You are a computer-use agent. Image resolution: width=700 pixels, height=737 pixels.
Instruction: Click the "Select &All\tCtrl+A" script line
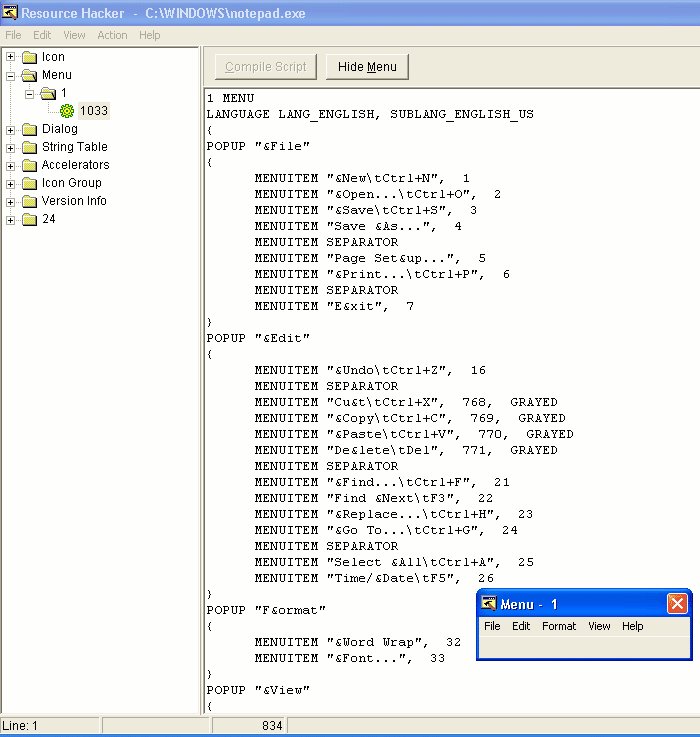[x=394, y=562]
